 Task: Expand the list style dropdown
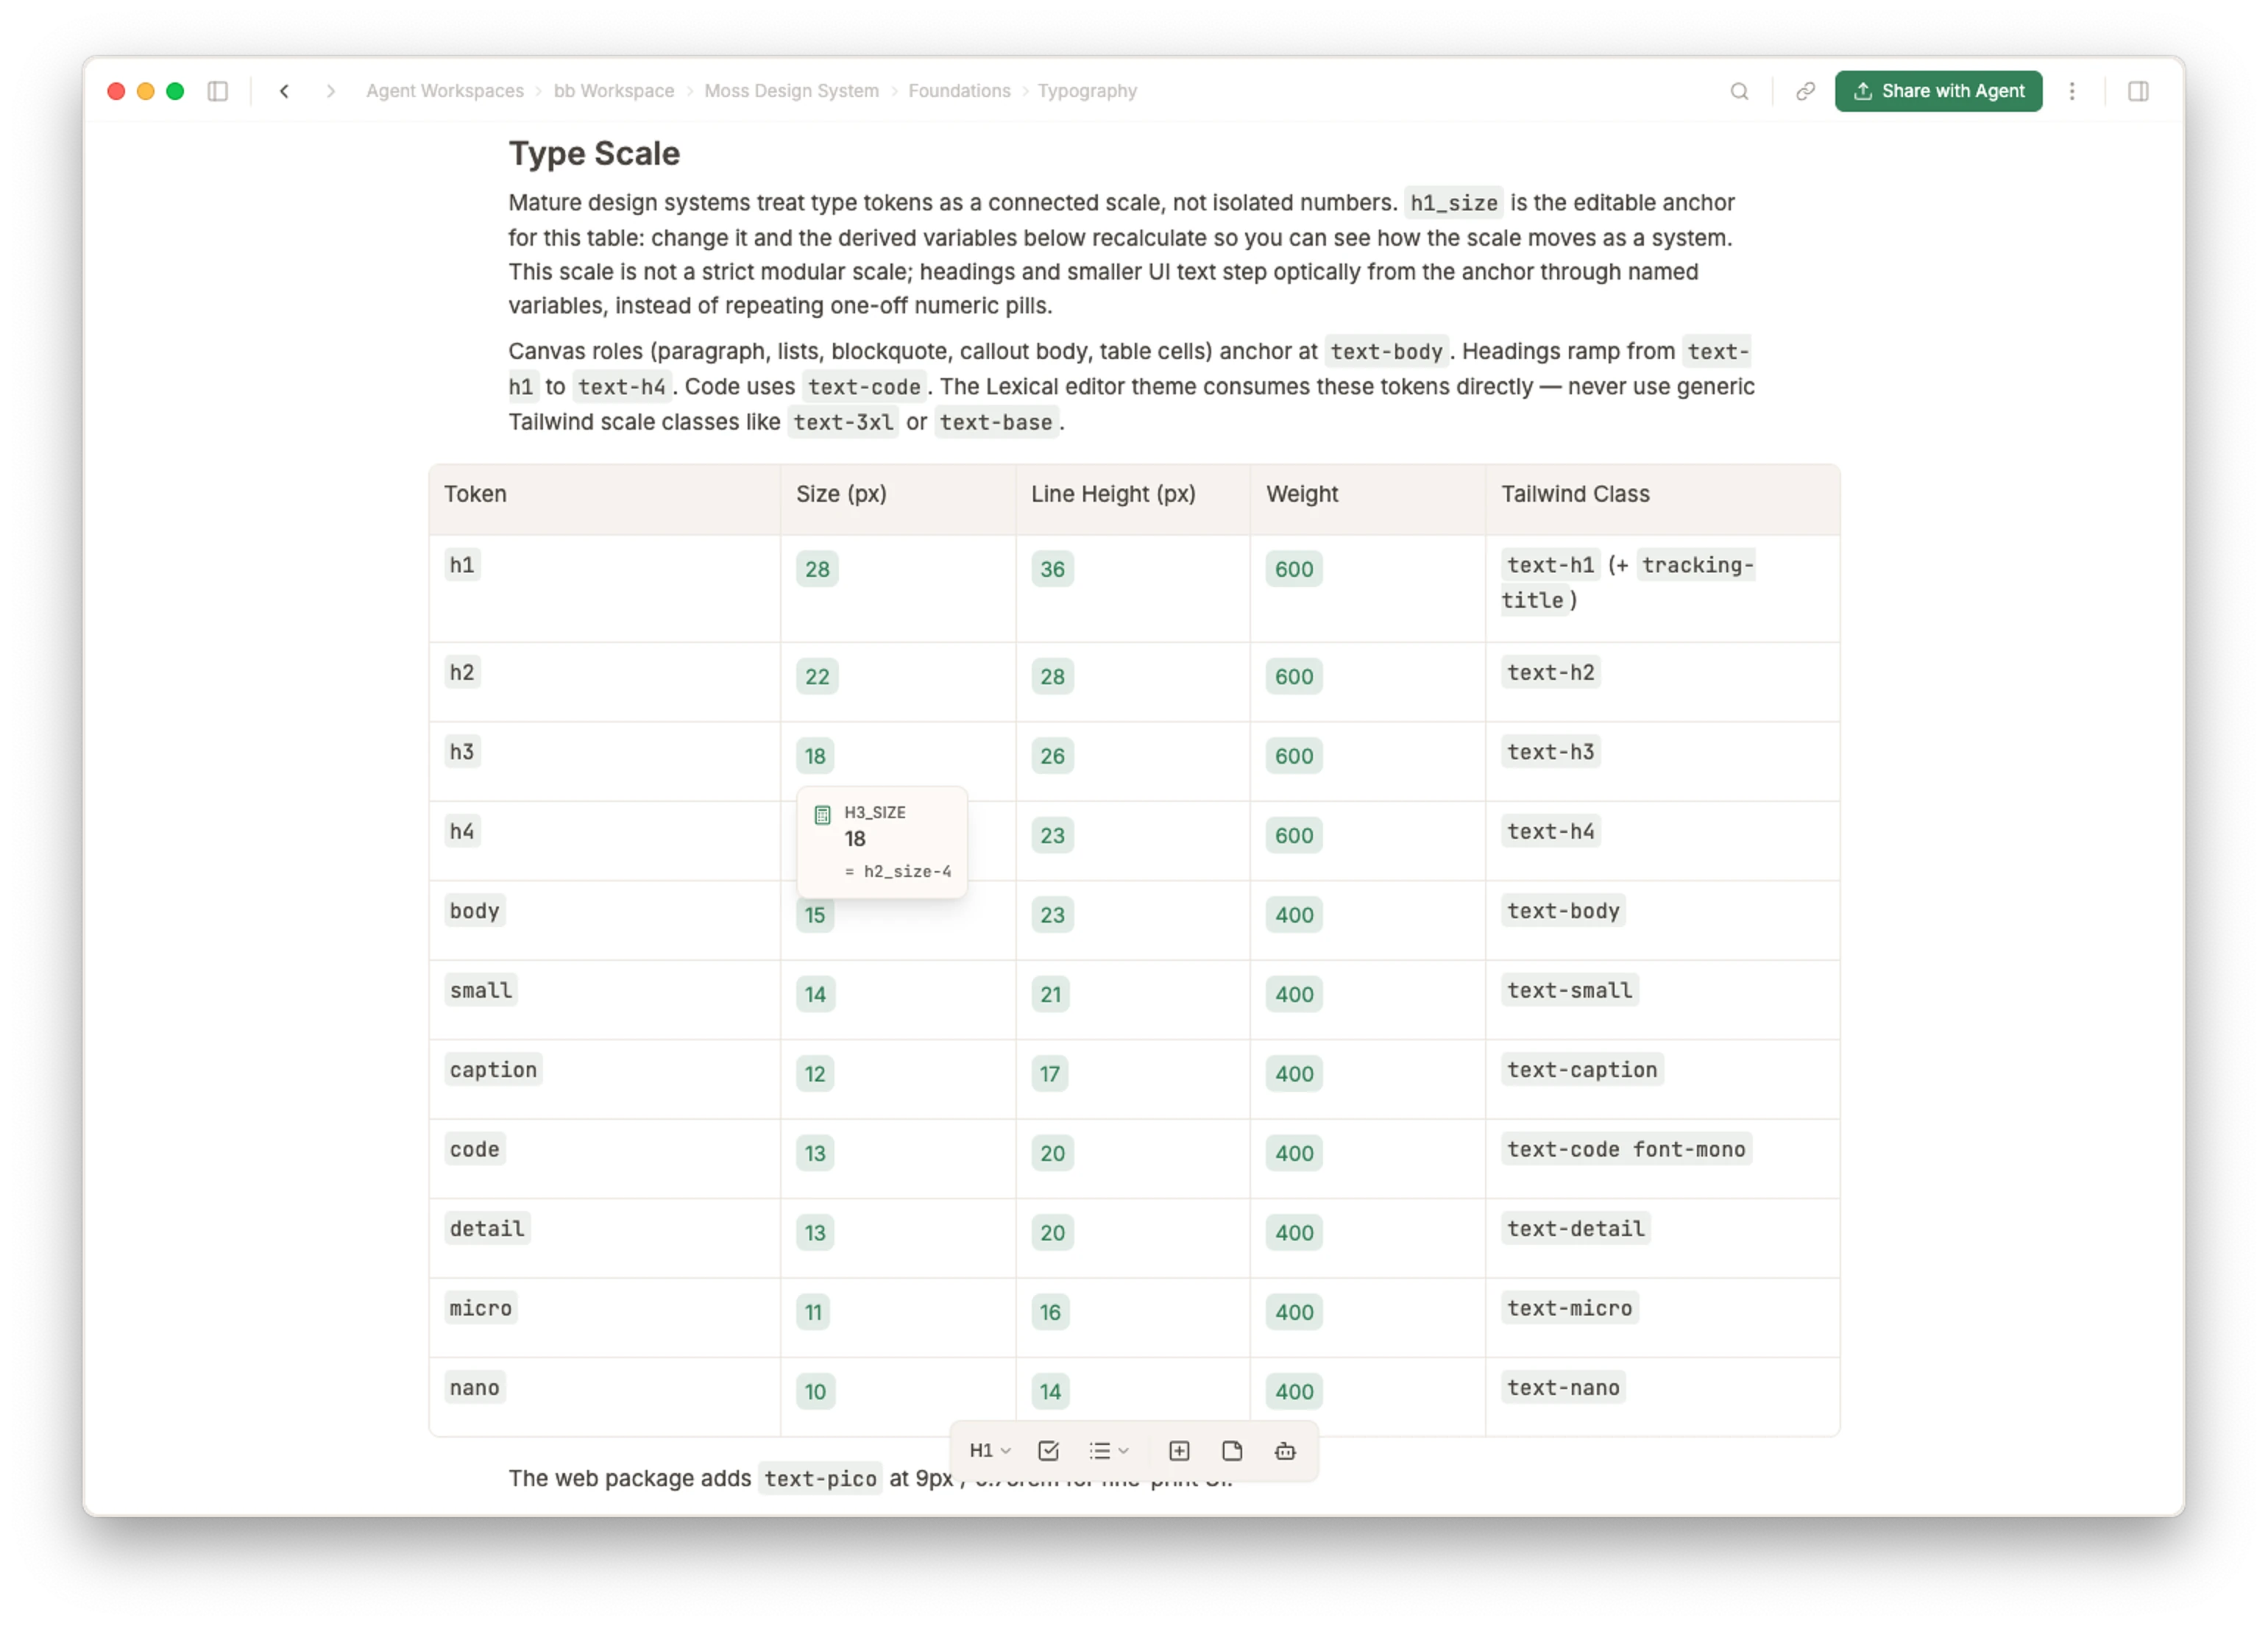(1109, 1450)
